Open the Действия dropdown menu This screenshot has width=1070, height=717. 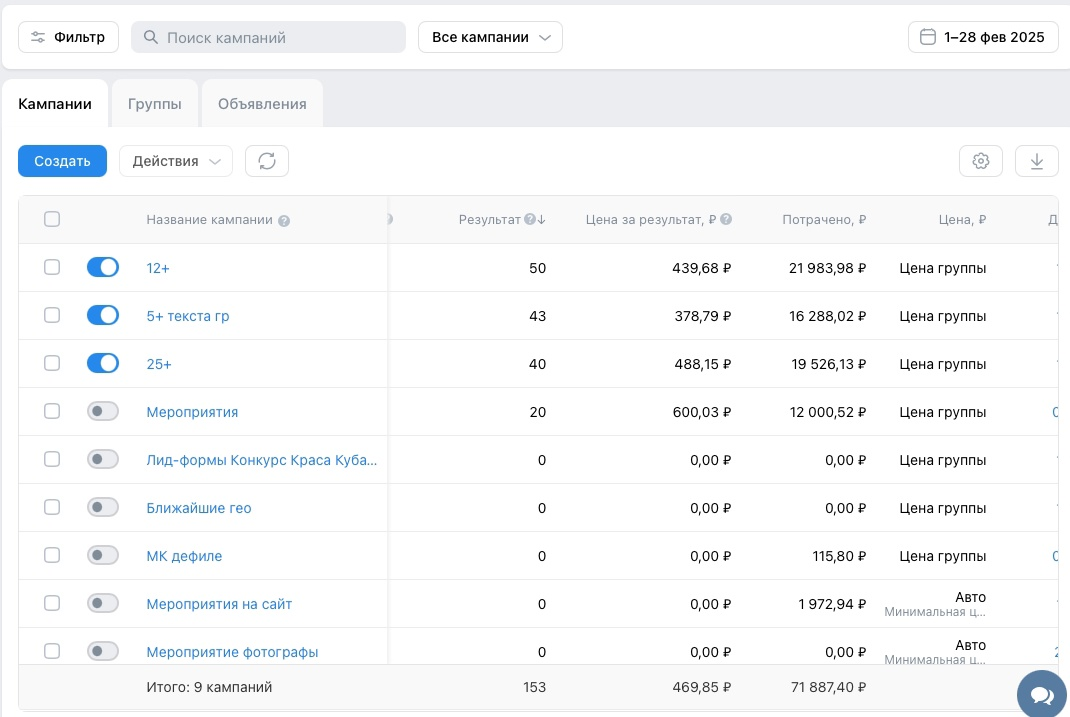(176, 161)
